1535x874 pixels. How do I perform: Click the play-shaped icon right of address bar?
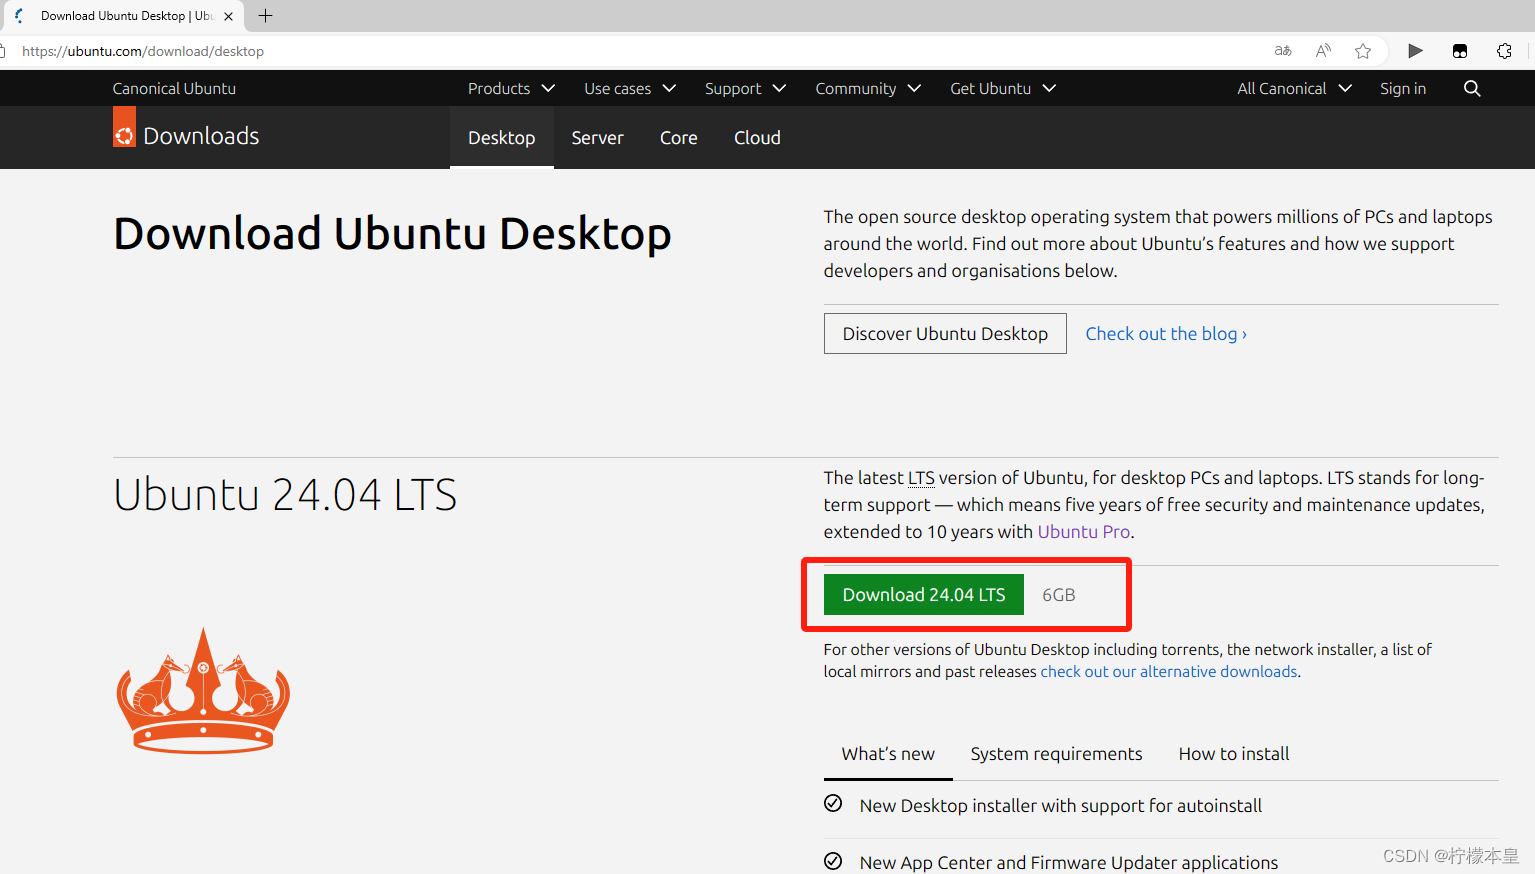click(x=1416, y=51)
